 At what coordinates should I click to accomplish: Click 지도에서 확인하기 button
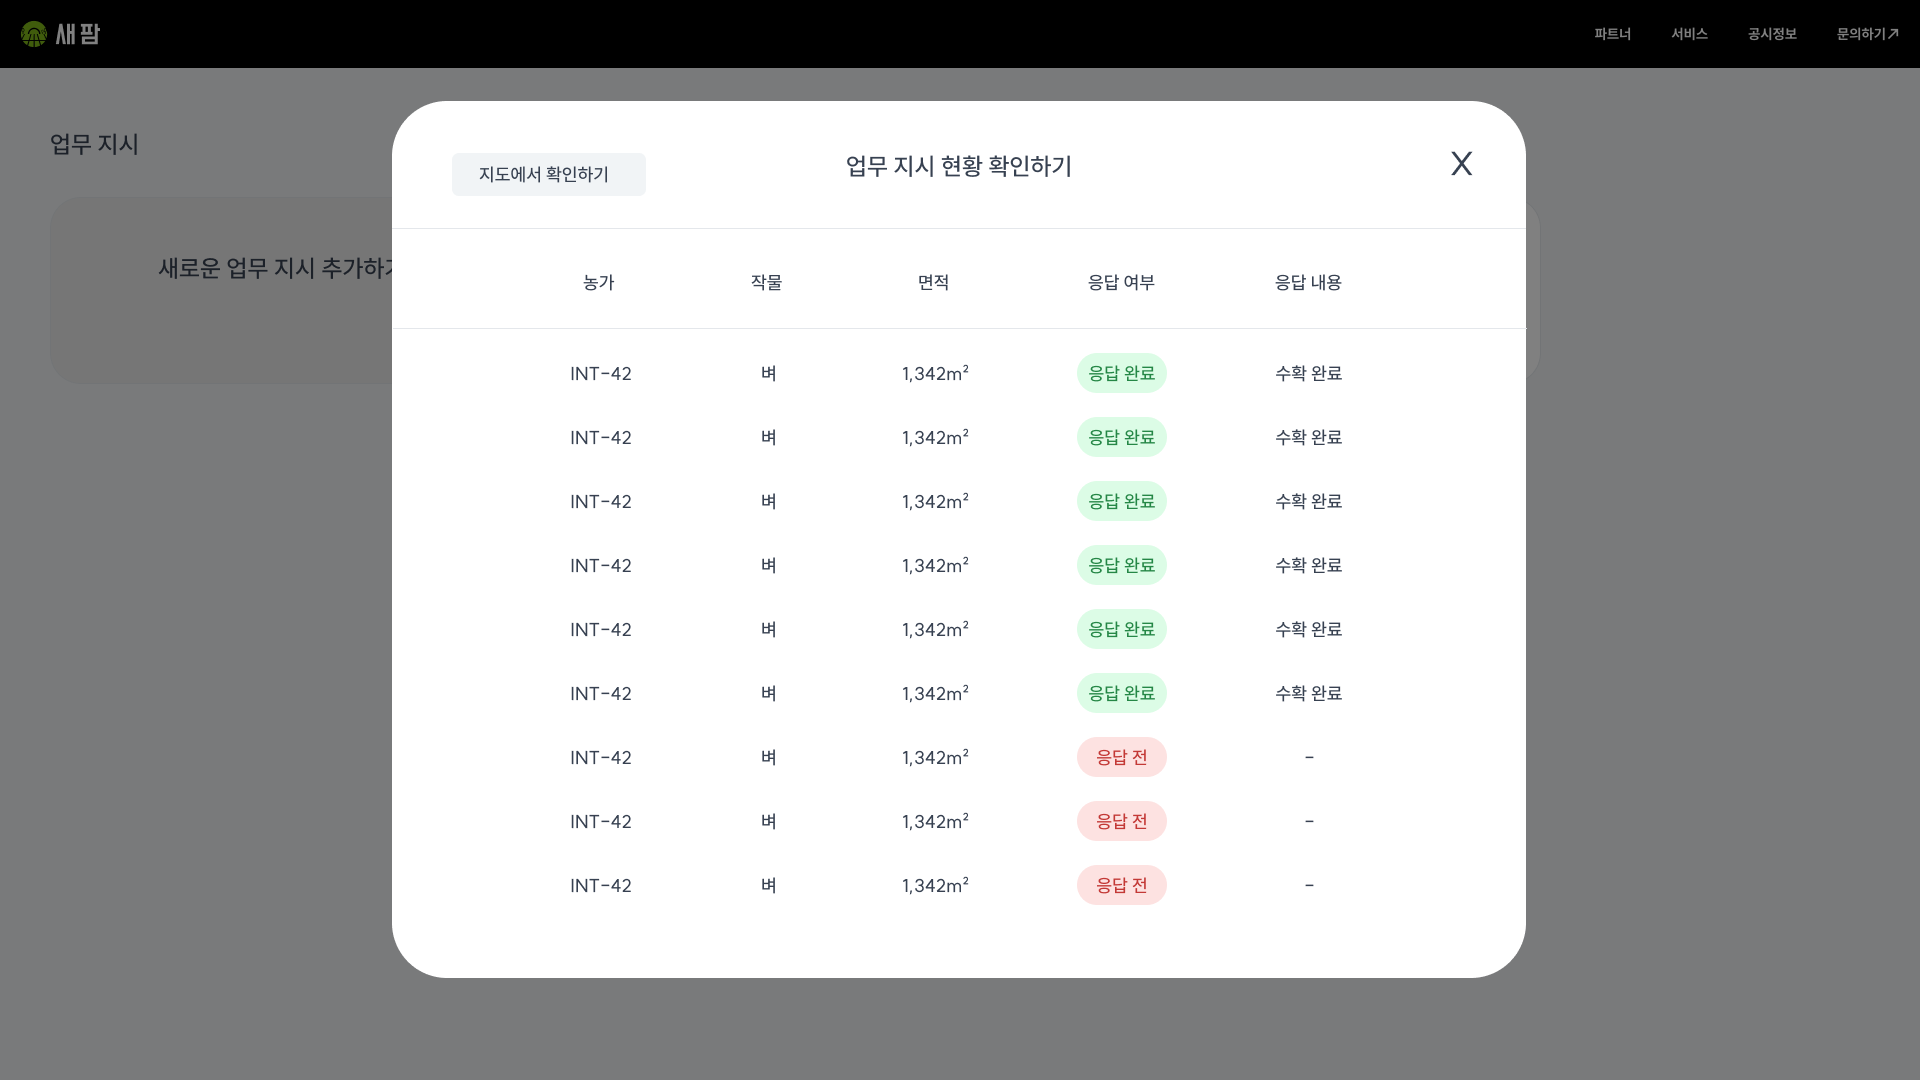pyautogui.click(x=548, y=174)
